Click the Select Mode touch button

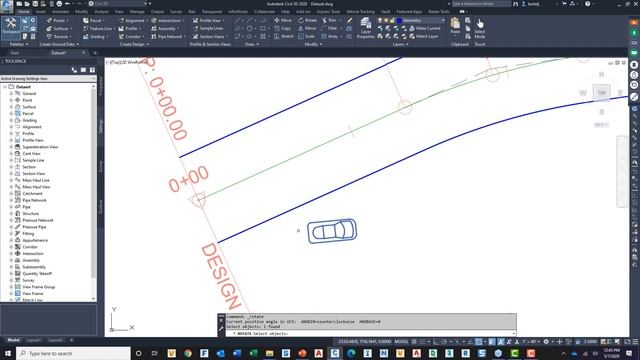tap(480, 28)
